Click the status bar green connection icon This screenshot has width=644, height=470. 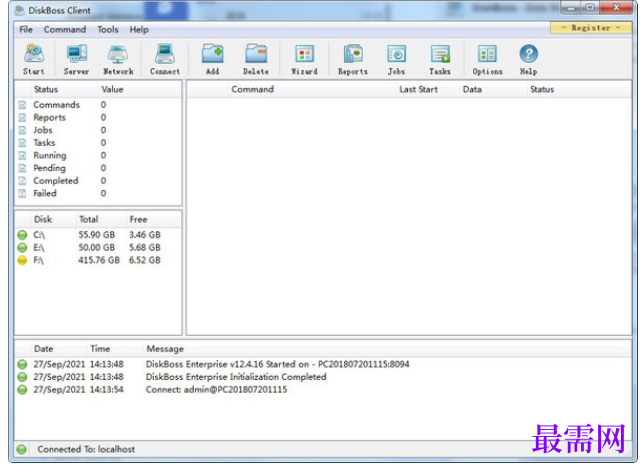(22, 449)
